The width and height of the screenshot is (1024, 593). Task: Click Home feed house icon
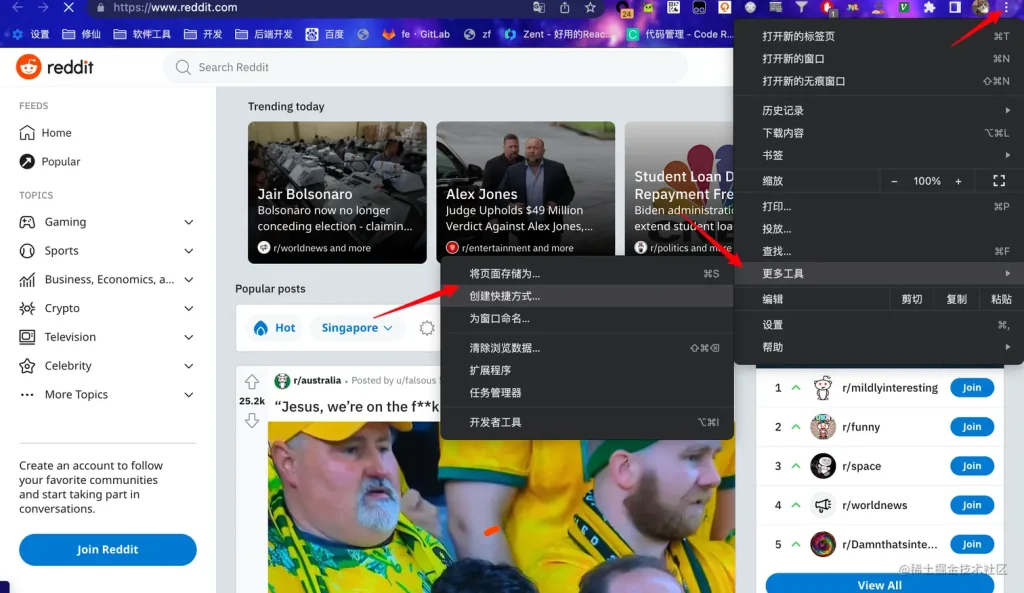pos(27,133)
